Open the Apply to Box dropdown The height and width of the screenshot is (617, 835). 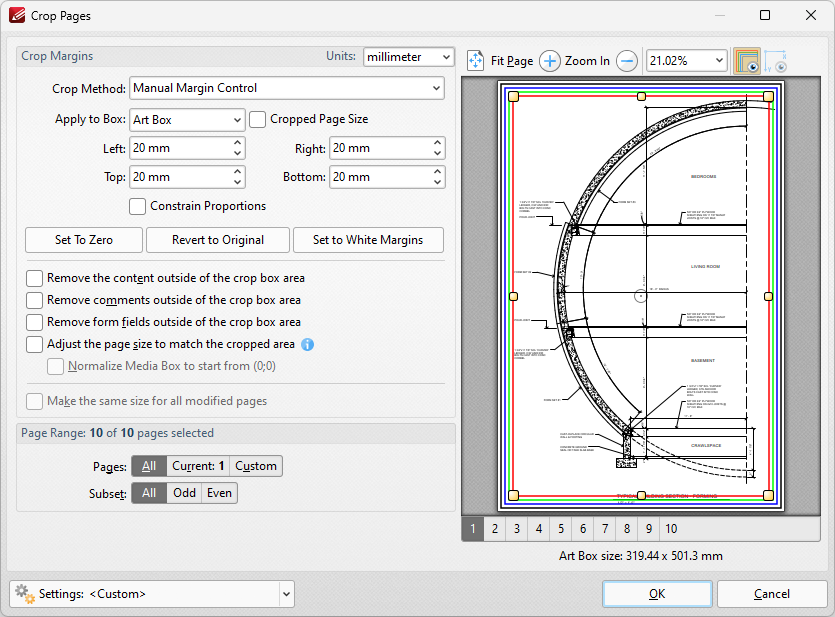[x=187, y=120]
